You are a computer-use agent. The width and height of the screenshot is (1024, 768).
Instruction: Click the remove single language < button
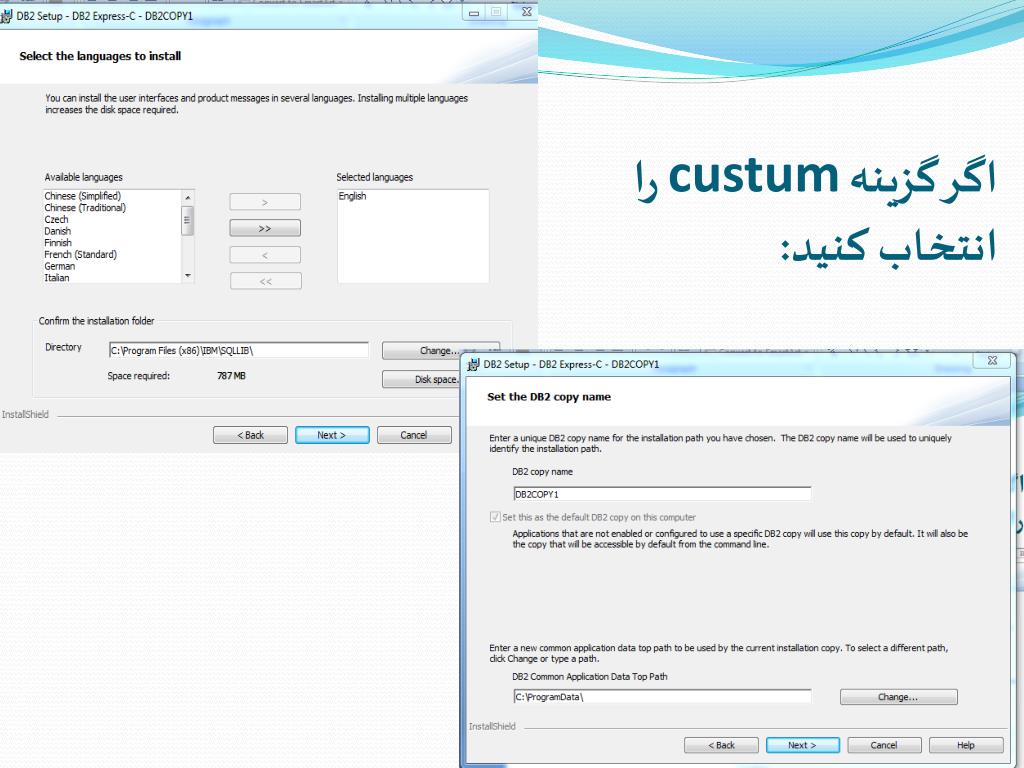[x=265, y=255]
